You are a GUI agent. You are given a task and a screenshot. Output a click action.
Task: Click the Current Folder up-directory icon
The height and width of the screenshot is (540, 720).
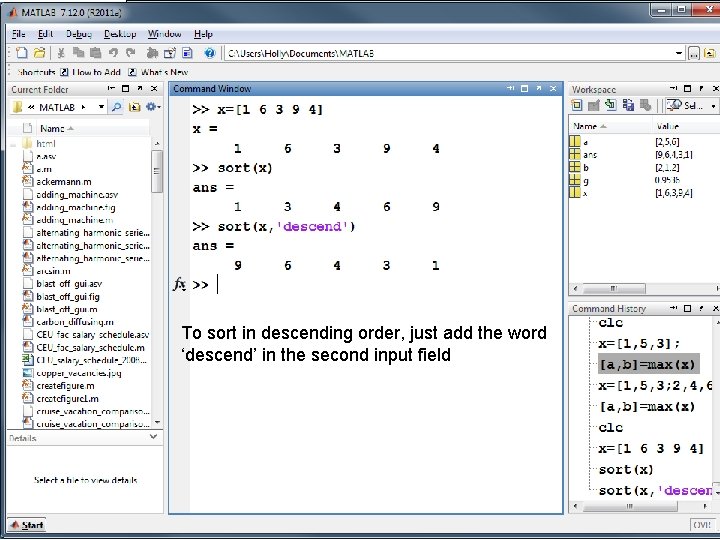coord(135,107)
